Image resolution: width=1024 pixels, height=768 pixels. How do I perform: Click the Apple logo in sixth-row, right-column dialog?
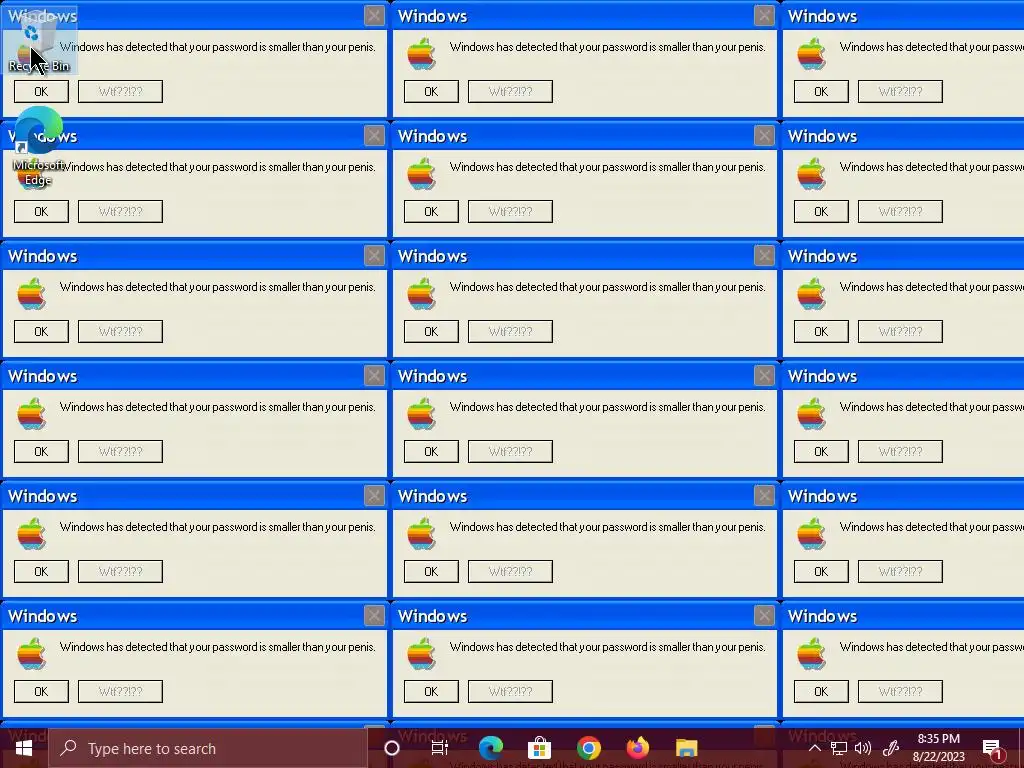point(811,654)
